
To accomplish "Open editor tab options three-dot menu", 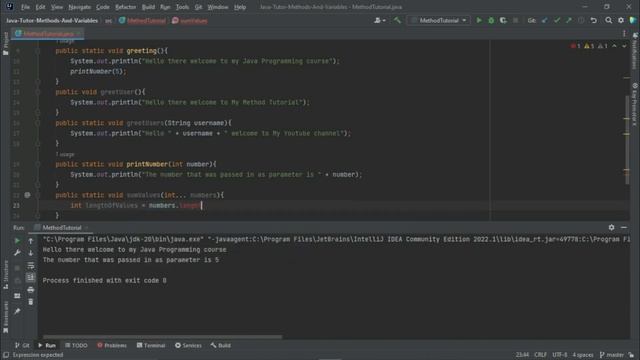I will click(x=624, y=34).
